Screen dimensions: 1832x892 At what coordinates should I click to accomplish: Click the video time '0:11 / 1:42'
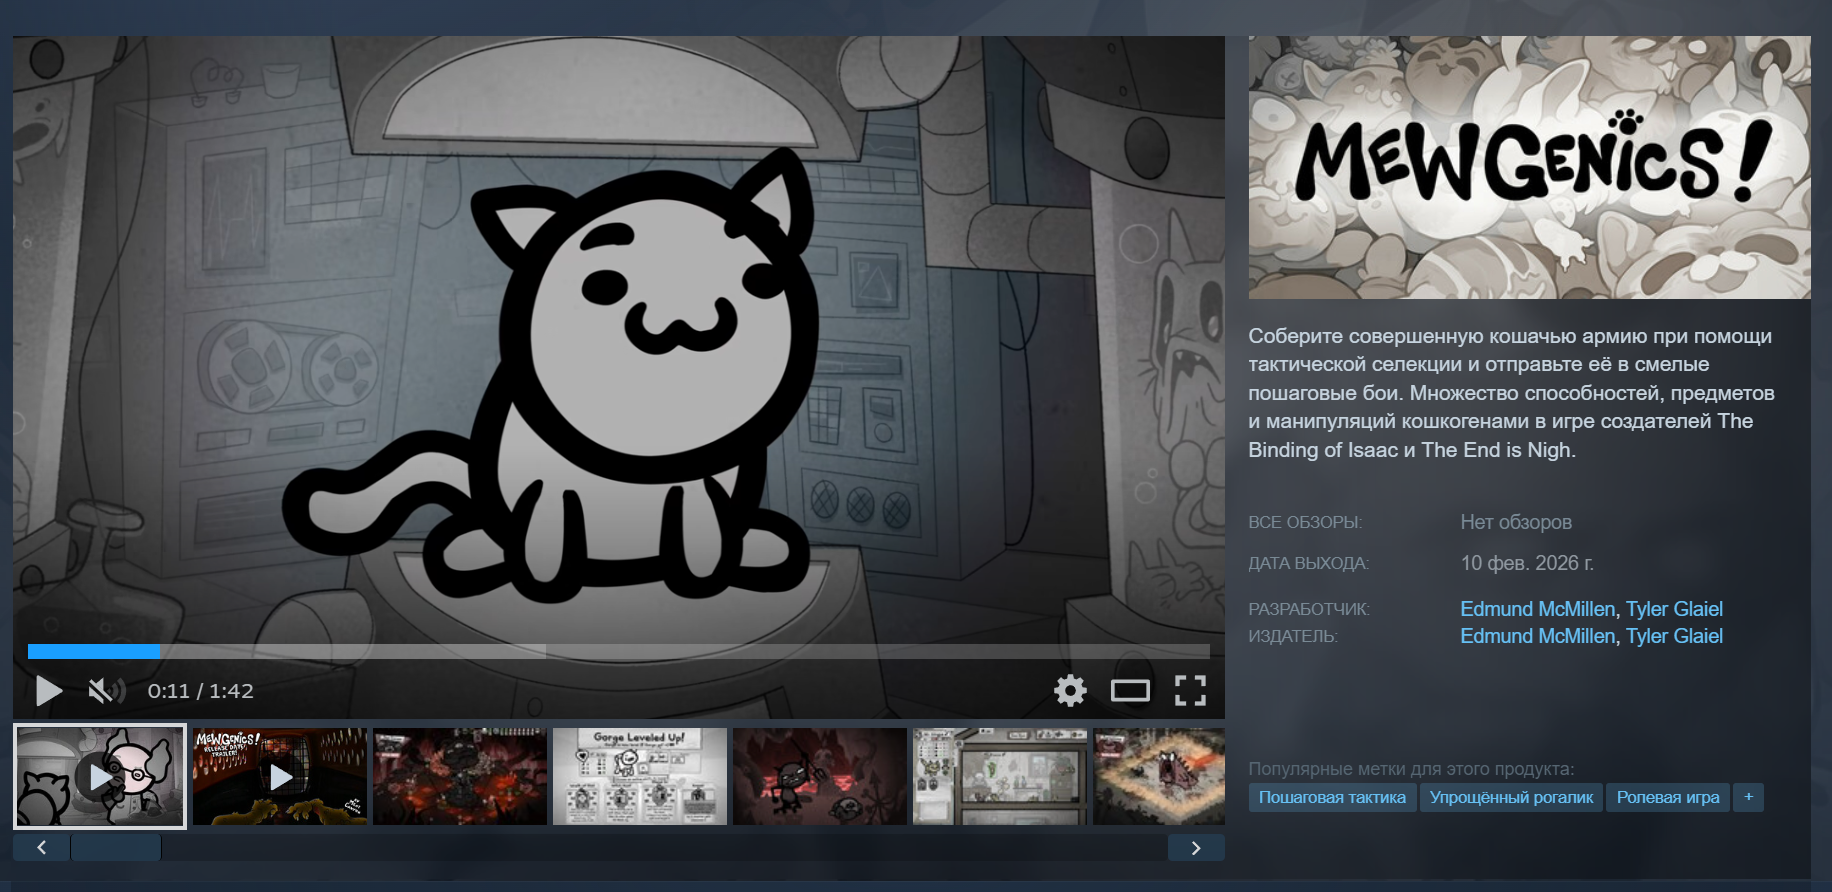coord(201,691)
